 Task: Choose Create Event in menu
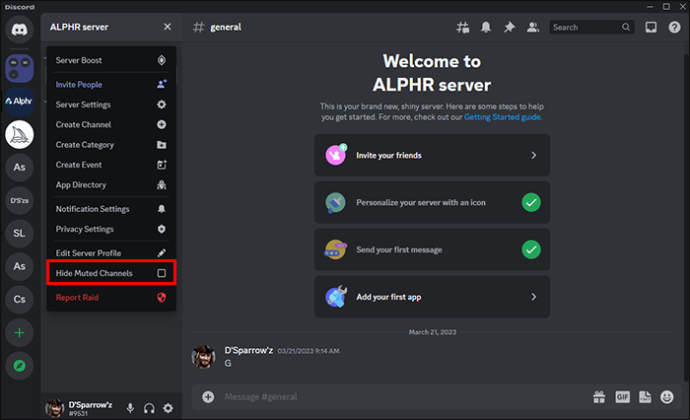[x=111, y=165]
